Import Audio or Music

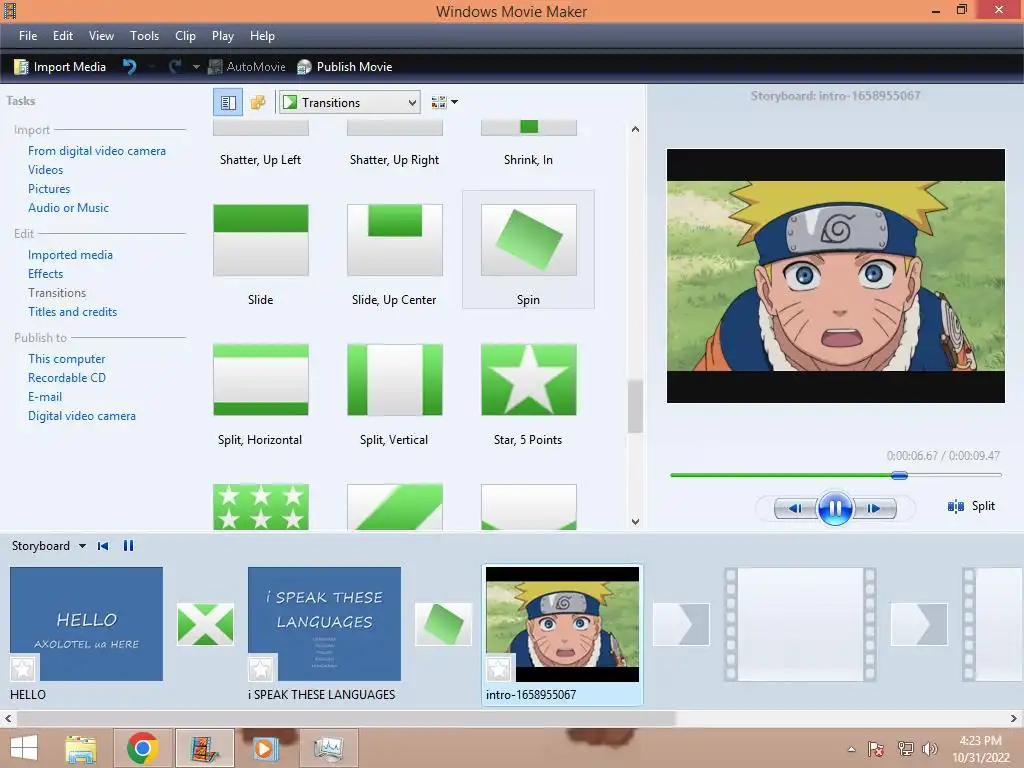tap(69, 208)
